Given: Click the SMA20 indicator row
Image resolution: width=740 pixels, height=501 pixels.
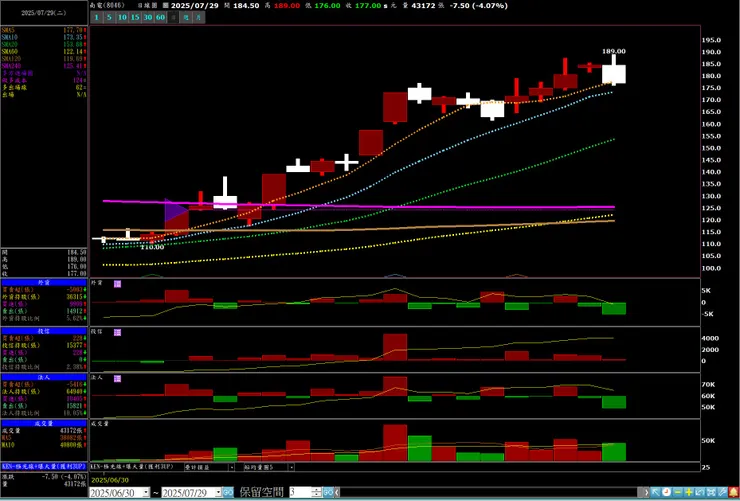Looking at the screenshot, I should [44, 44].
